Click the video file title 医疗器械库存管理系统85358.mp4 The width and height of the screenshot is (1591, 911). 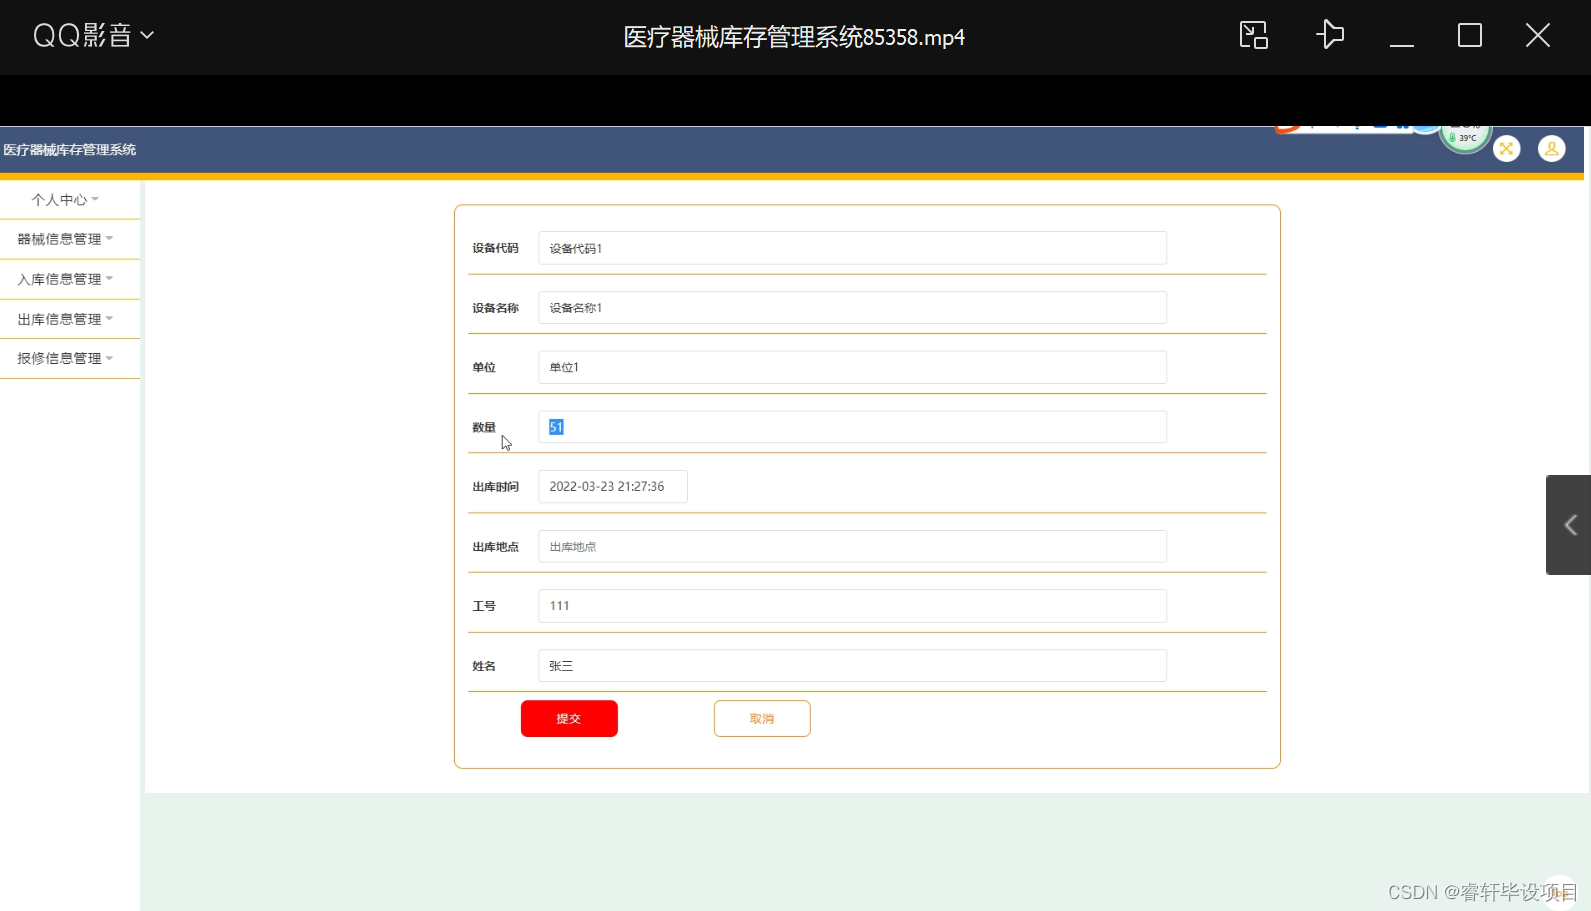coord(794,37)
